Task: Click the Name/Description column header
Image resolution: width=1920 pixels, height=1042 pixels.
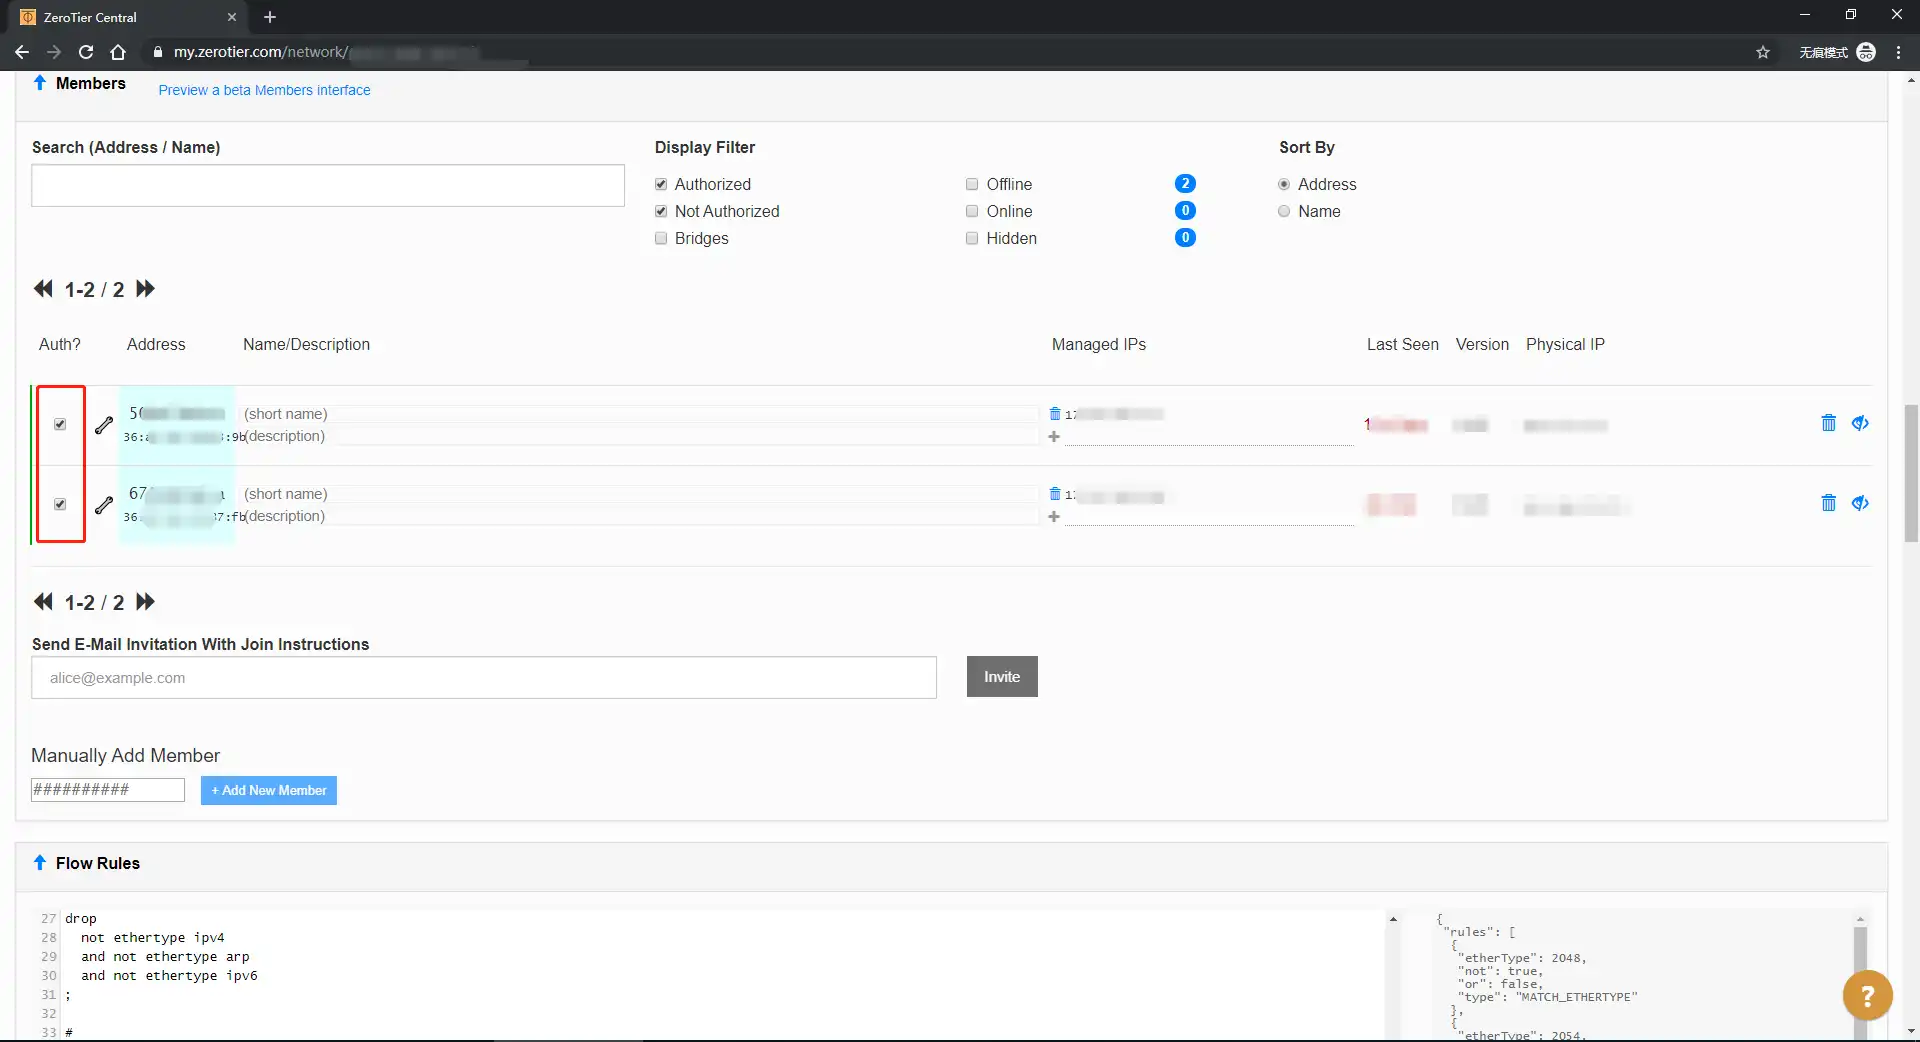Action: click(306, 344)
